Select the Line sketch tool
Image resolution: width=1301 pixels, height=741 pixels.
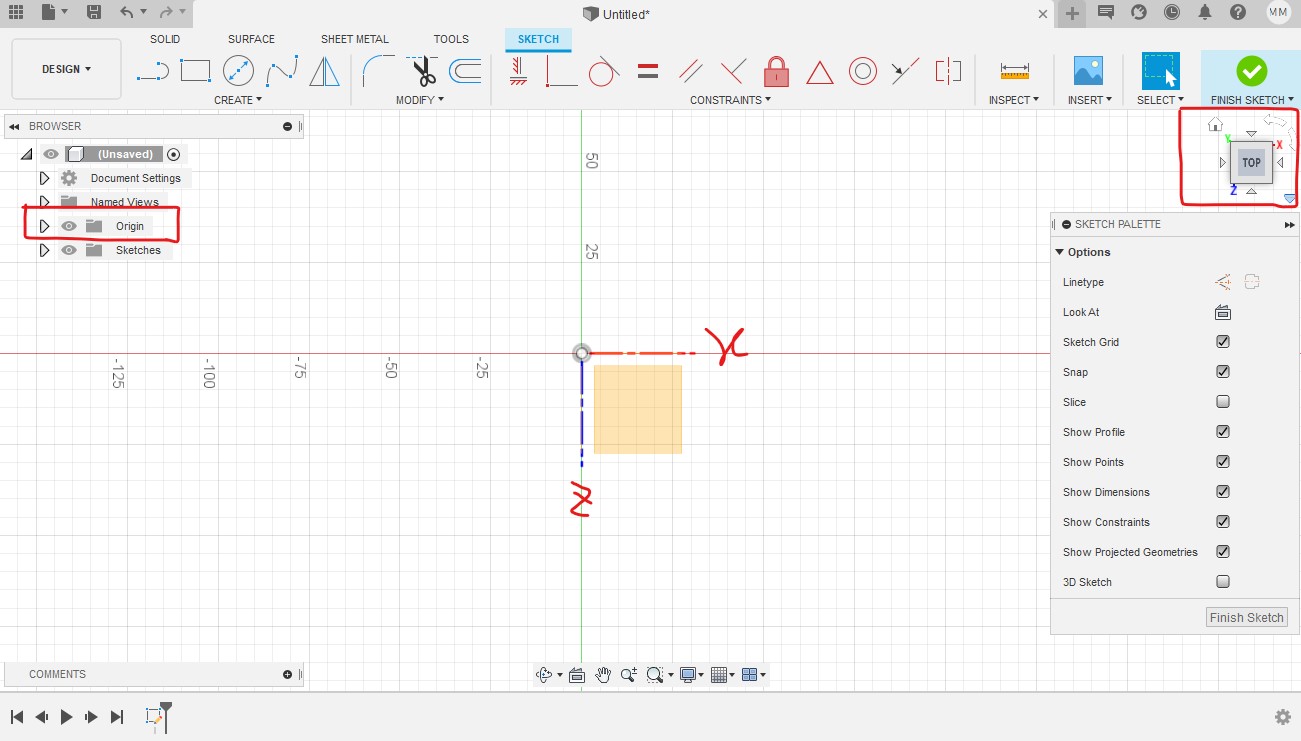tap(152, 71)
